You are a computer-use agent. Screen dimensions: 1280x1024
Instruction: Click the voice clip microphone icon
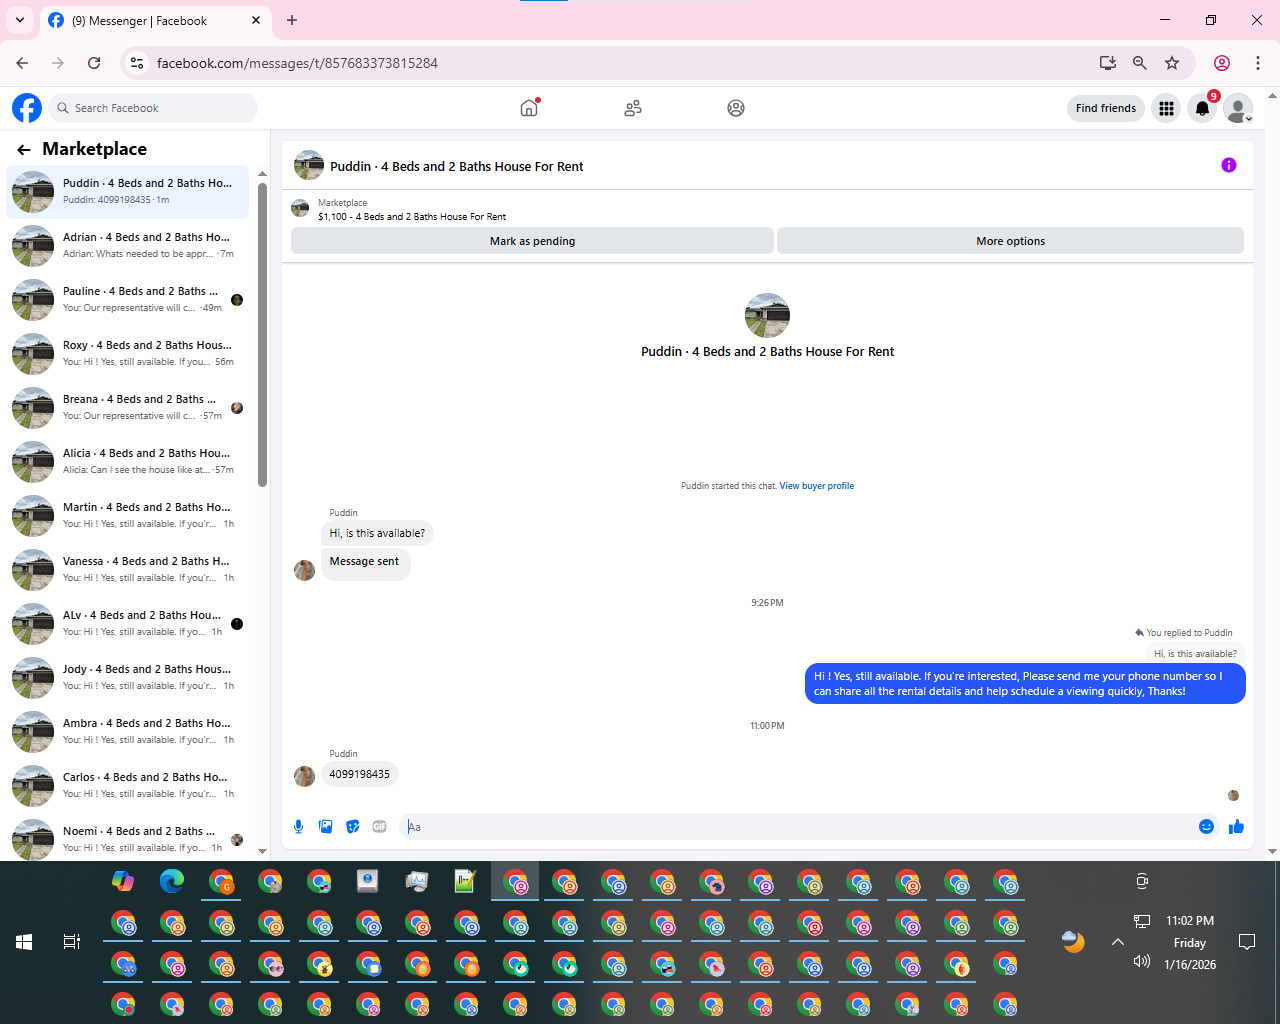click(298, 827)
